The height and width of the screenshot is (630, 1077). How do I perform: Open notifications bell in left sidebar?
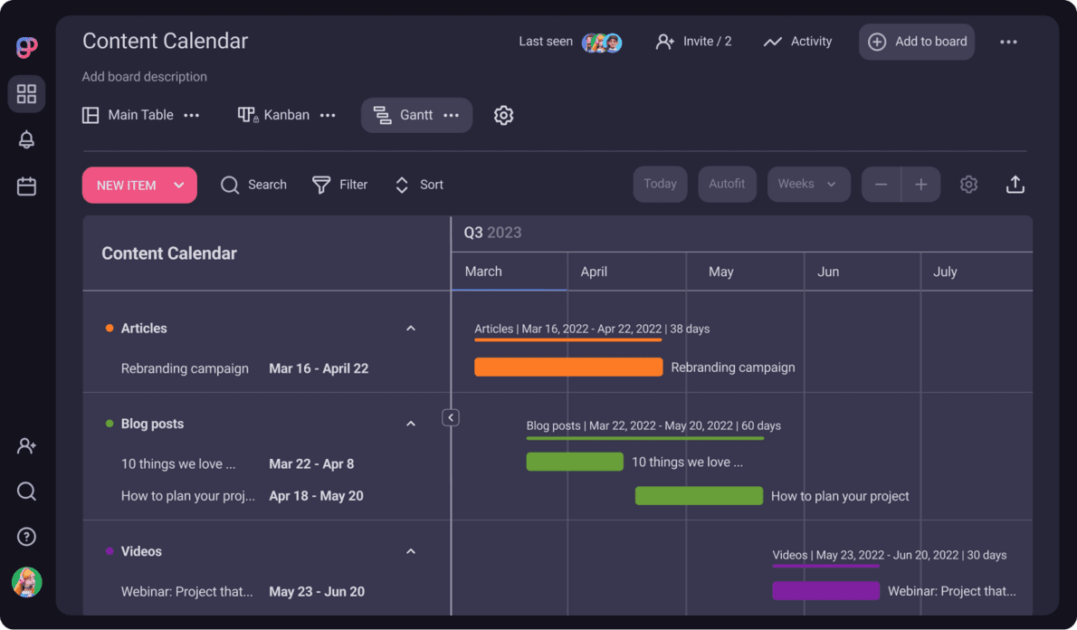click(27, 140)
